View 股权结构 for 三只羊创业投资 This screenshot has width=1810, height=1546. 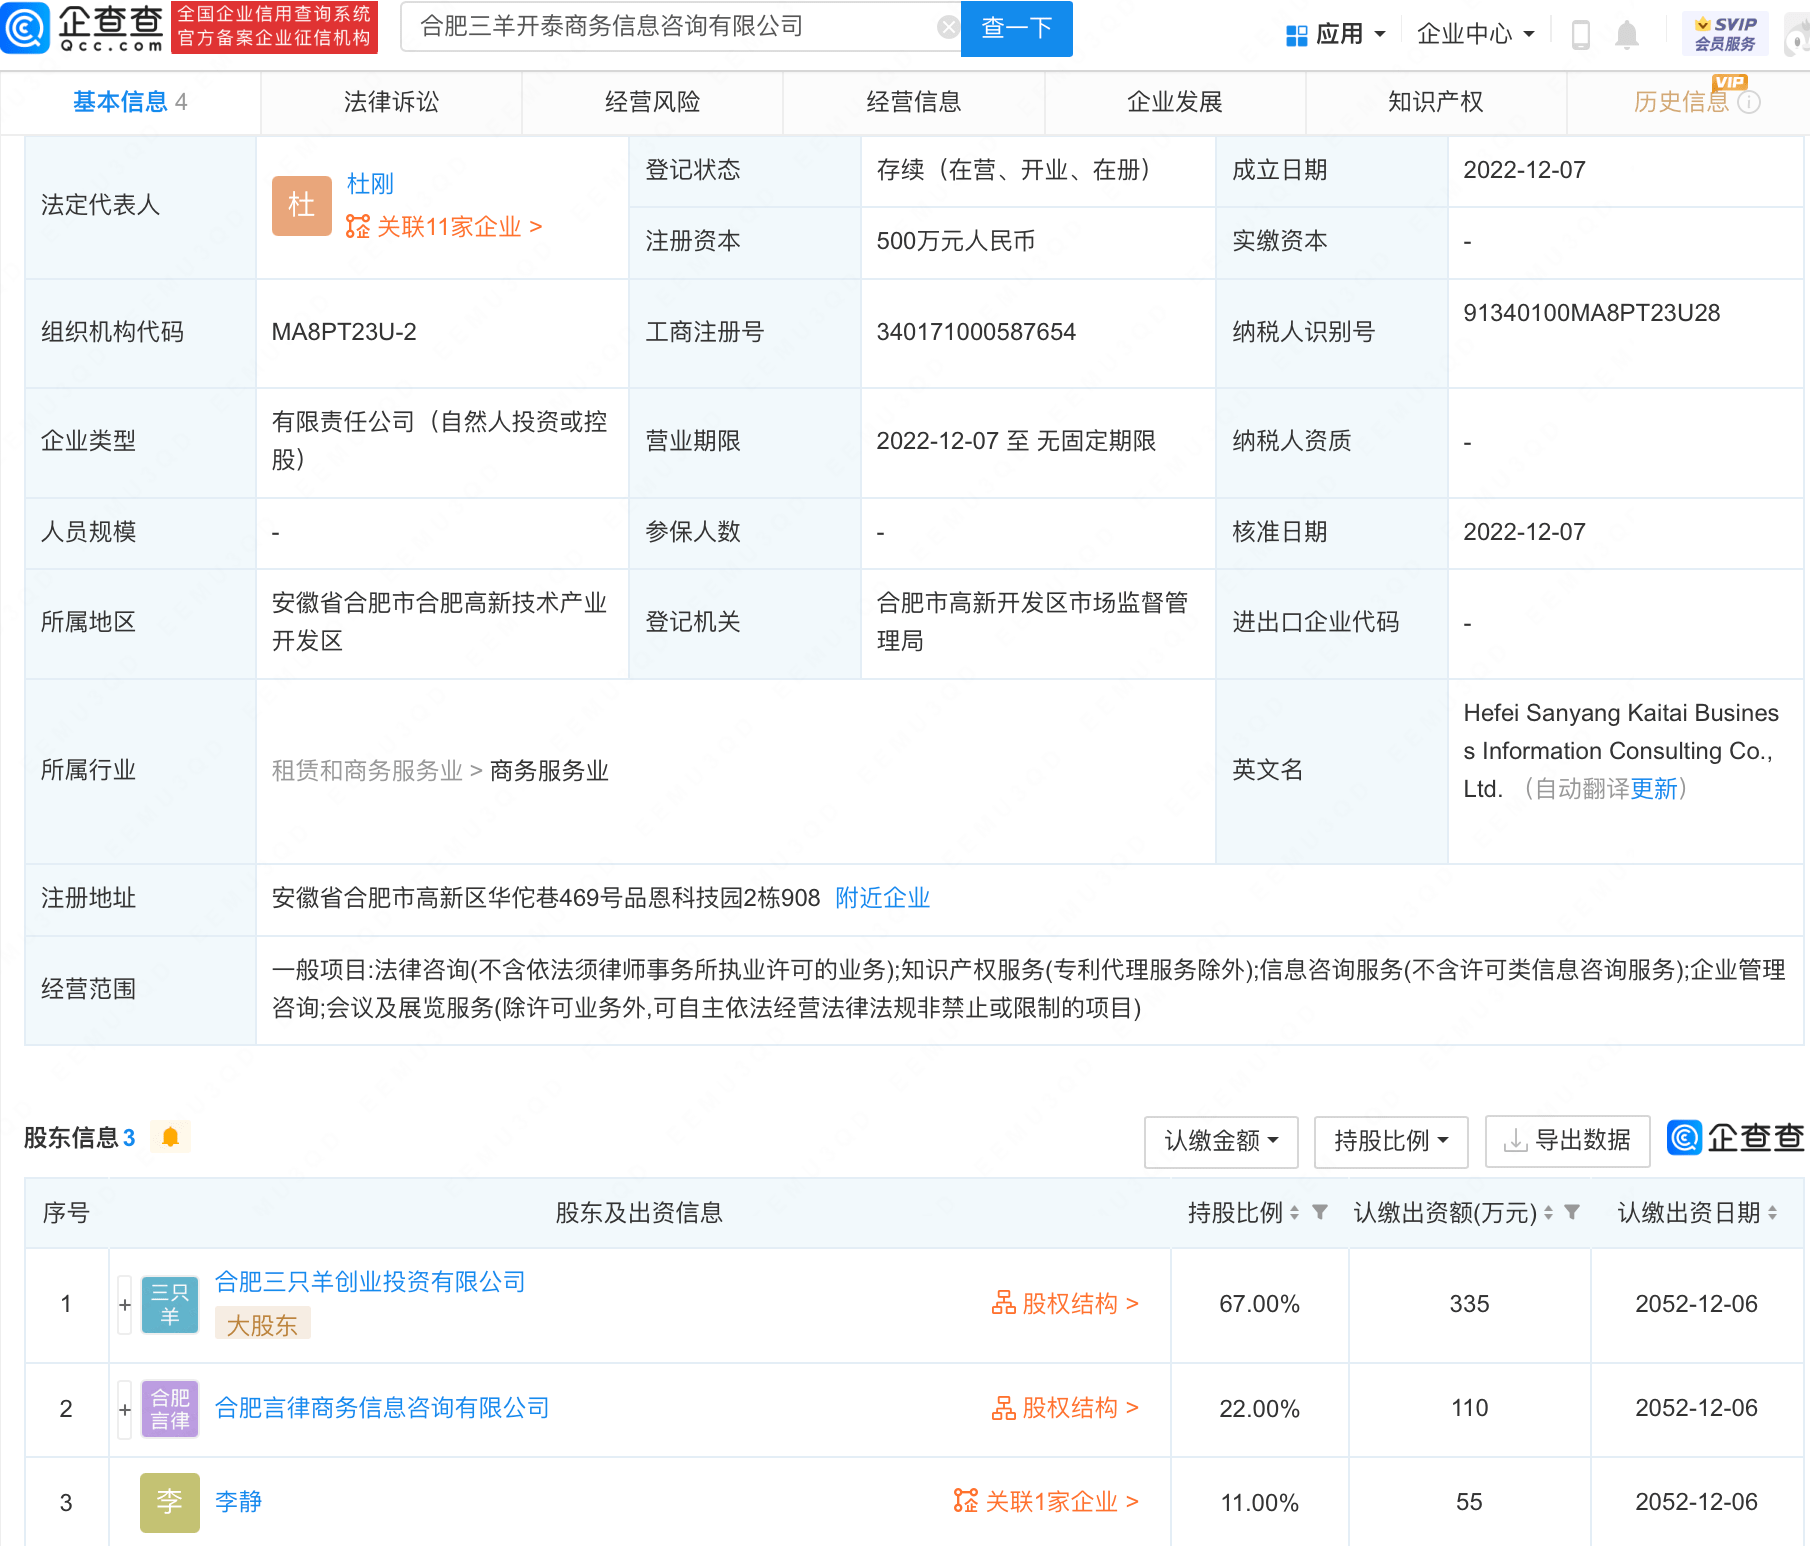(1065, 1304)
